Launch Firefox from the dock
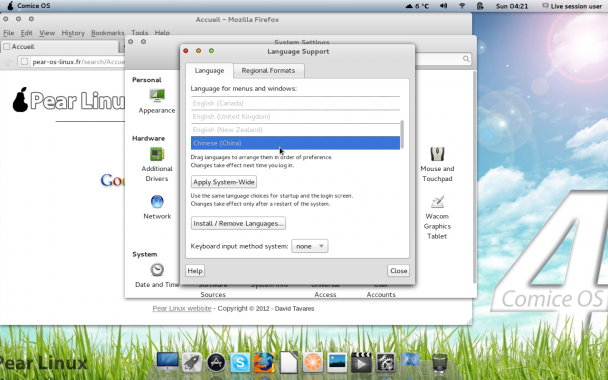 (264, 363)
